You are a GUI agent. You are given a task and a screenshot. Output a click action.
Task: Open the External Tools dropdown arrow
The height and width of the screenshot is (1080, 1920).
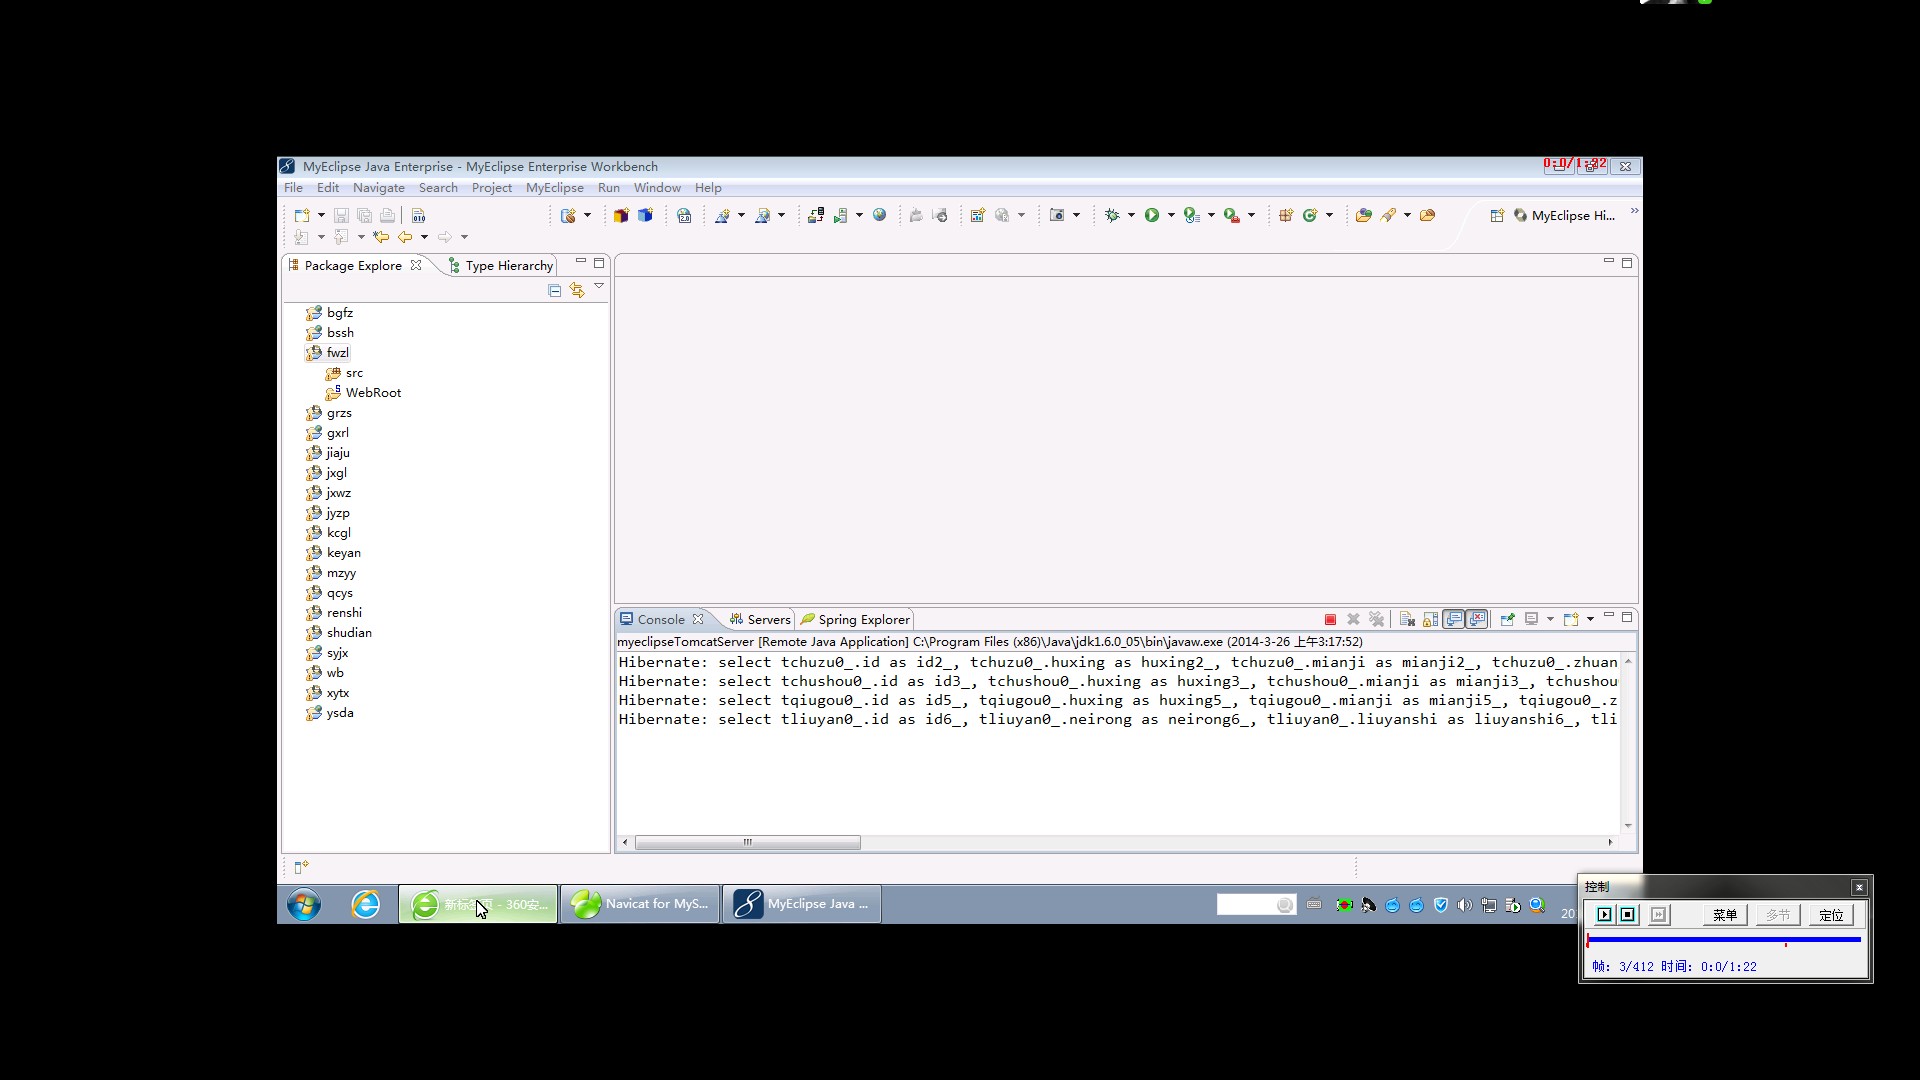[x=1251, y=215]
